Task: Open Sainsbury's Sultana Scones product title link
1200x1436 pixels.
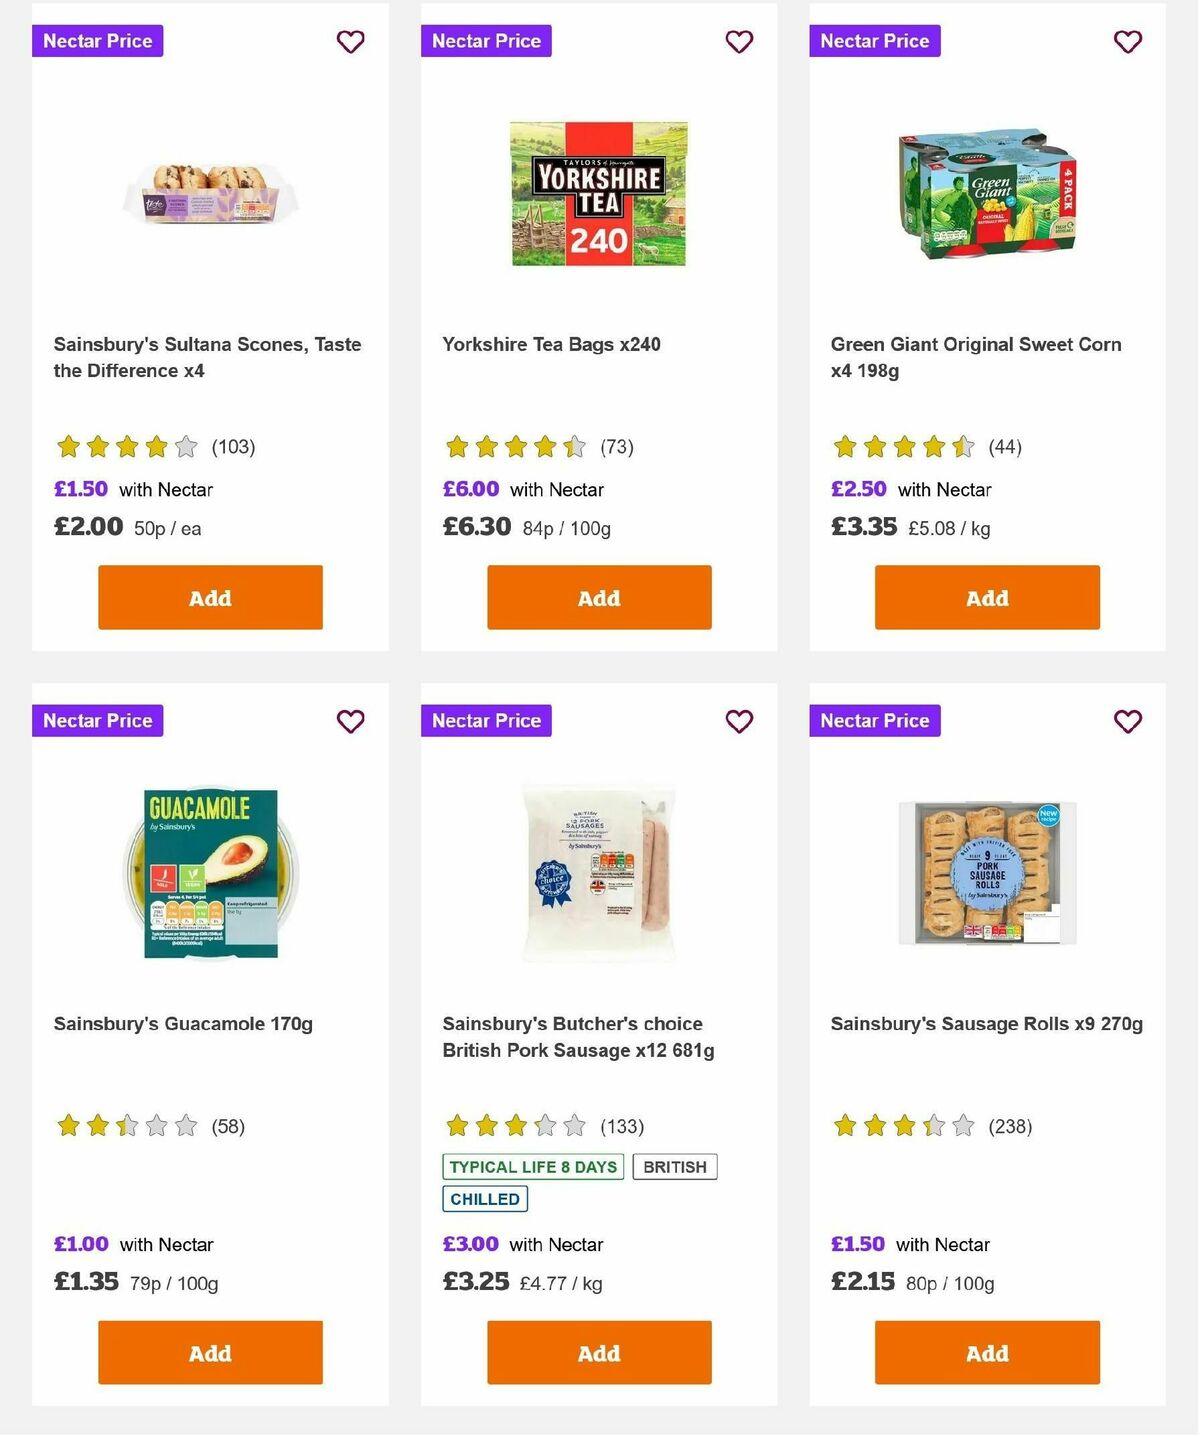Action: click(207, 357)
